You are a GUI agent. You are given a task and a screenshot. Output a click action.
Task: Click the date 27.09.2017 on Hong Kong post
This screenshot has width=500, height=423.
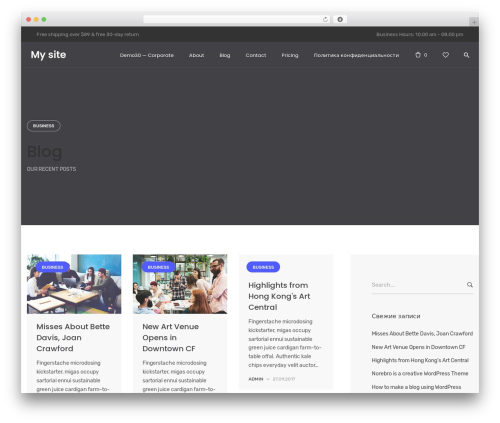click(284, 379)
